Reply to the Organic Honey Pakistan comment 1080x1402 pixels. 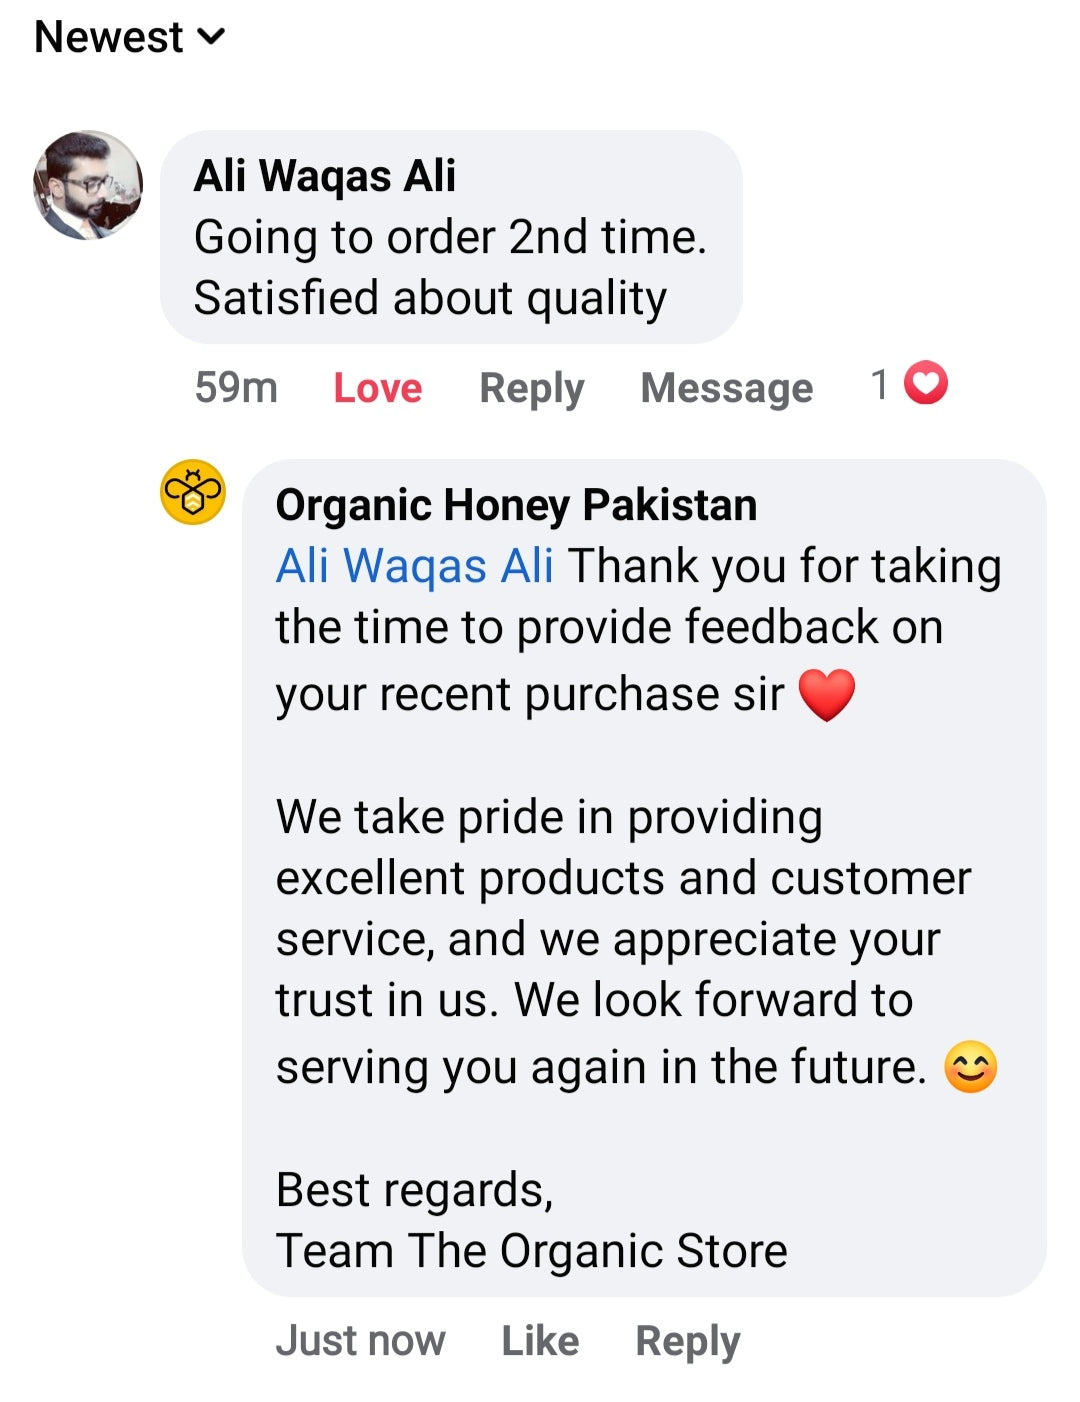coord(688,1341)
